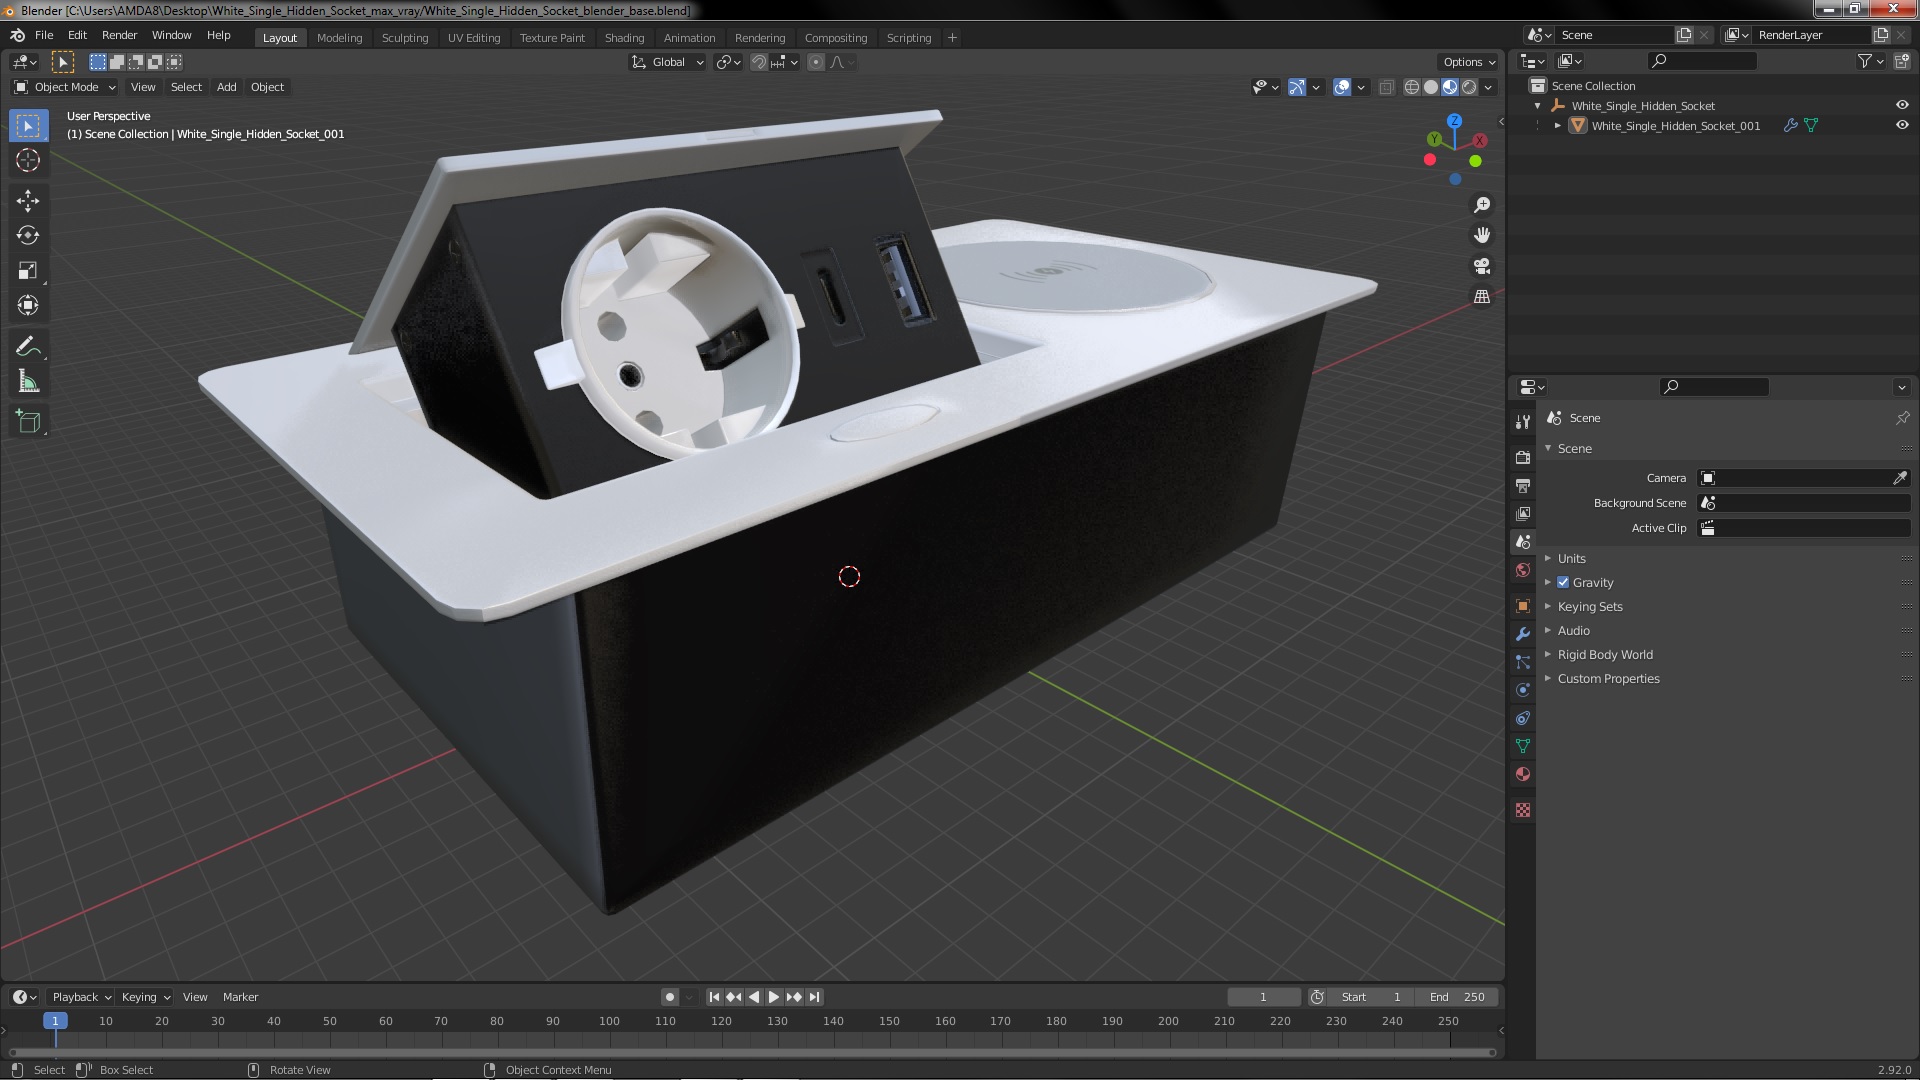
Task: Activate the Scale tool
Action: 28,271
